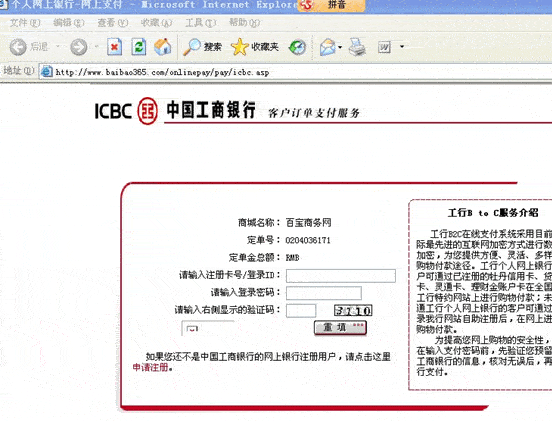The image size is (552, 421).
Task: Click the login password input field
Action: [324, 293]
